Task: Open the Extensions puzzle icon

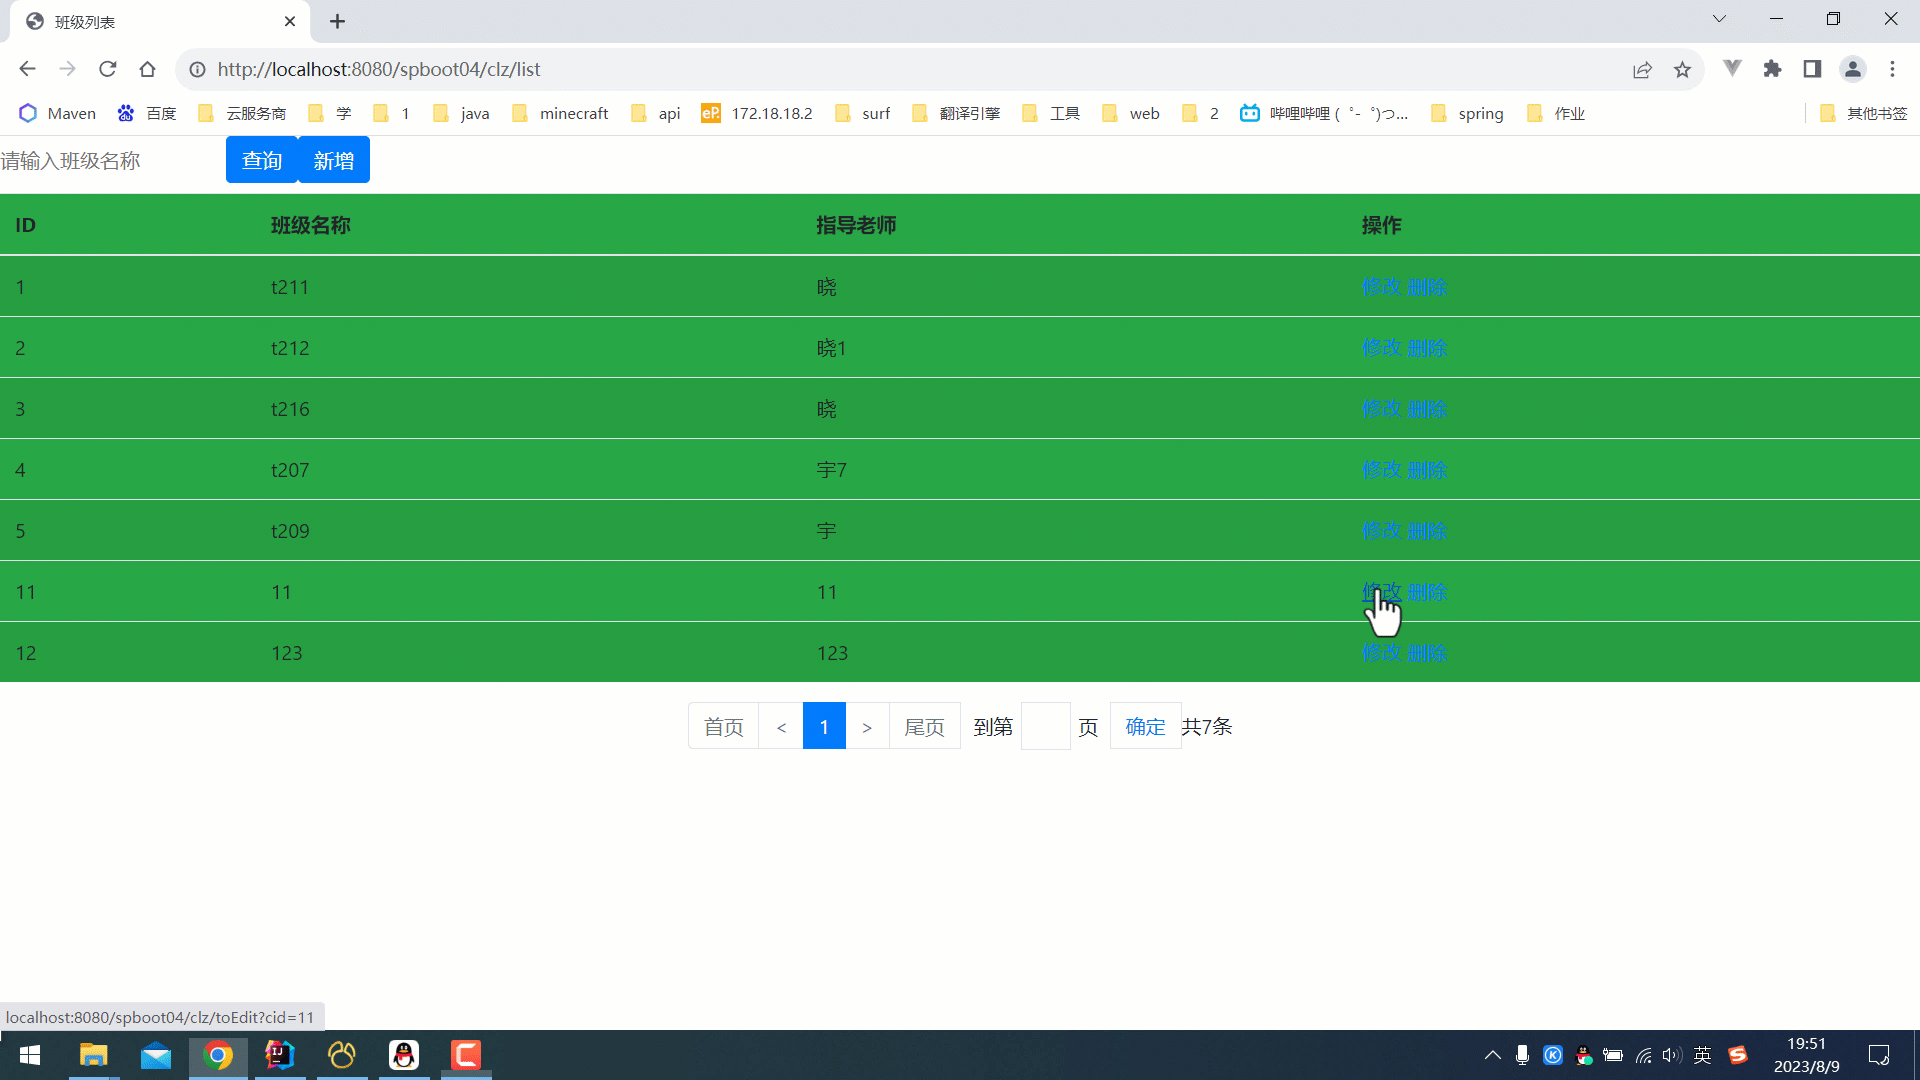Action: 1772,69
